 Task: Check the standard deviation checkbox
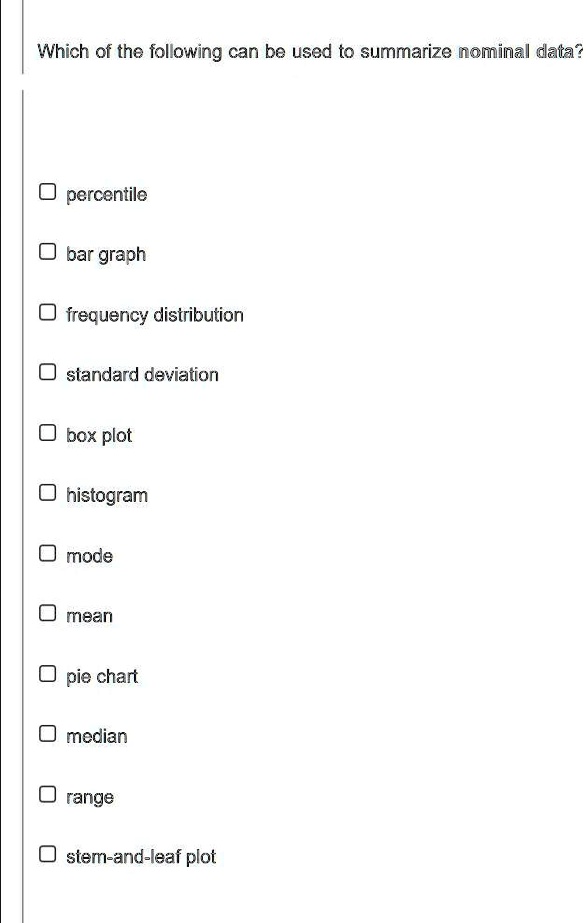pos(47,371)
